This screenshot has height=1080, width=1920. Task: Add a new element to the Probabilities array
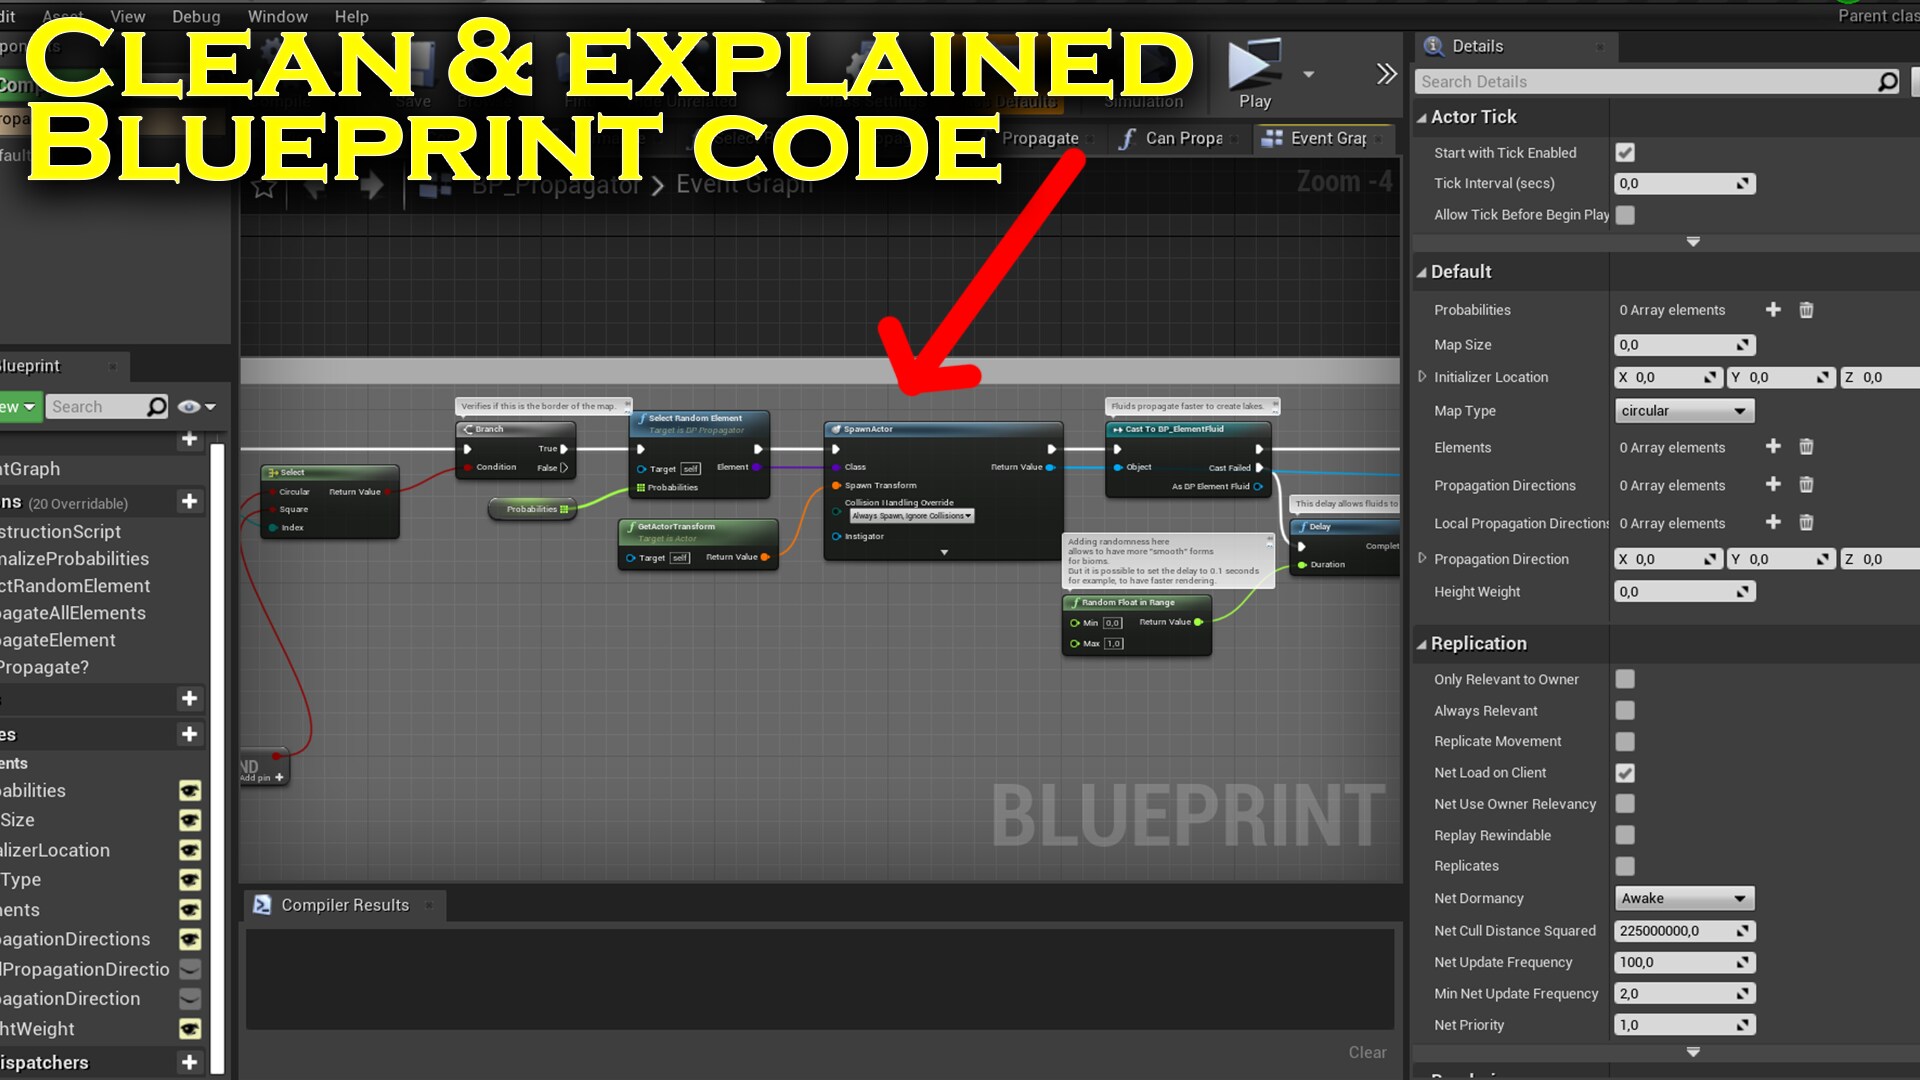pos(1773,309)
